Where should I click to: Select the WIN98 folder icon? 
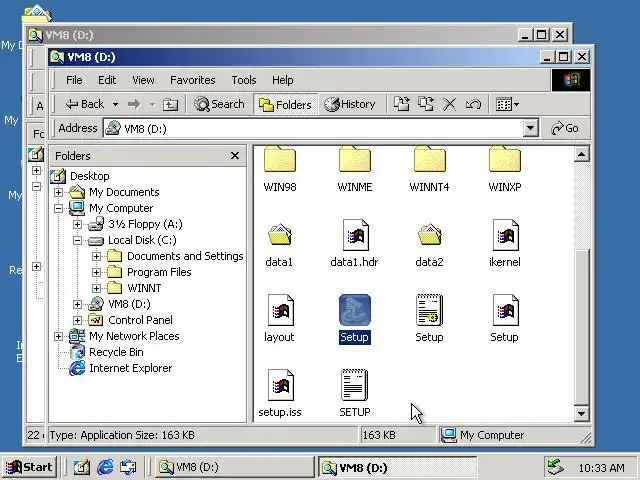click(280, 160)
